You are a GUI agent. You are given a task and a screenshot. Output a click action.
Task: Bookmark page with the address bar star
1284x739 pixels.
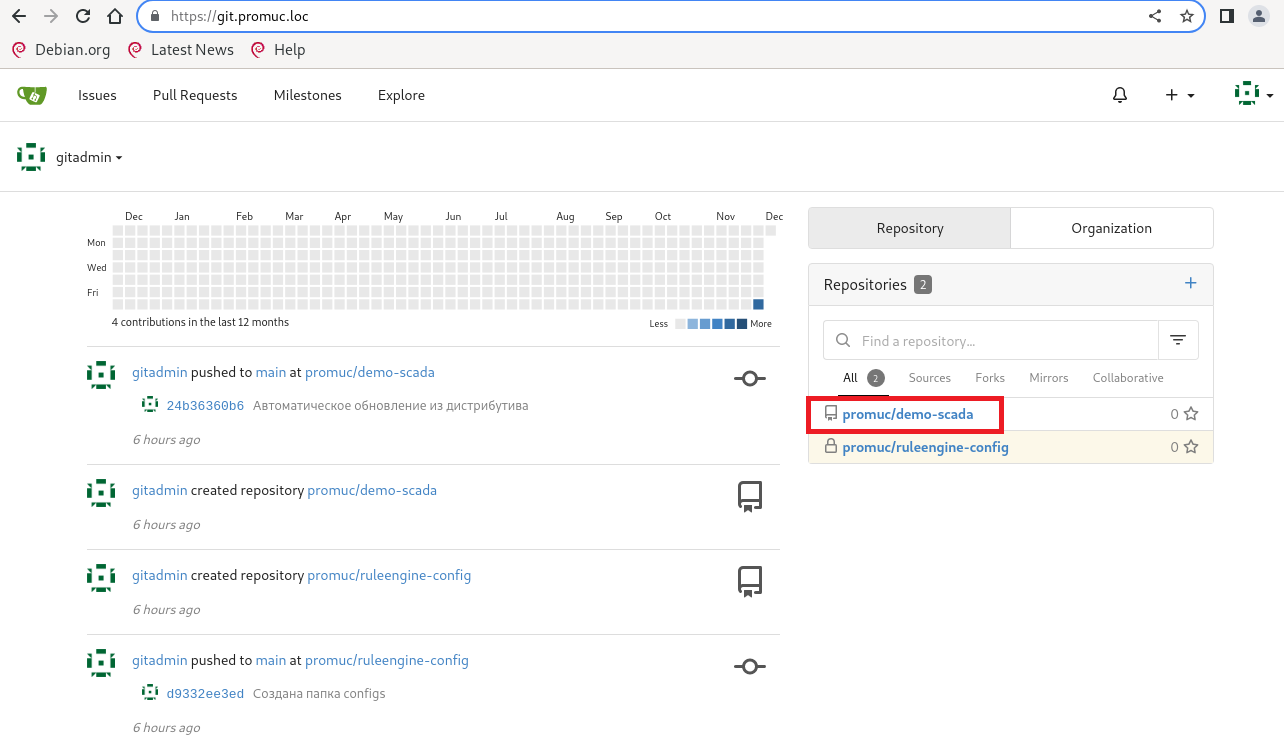1187,16
